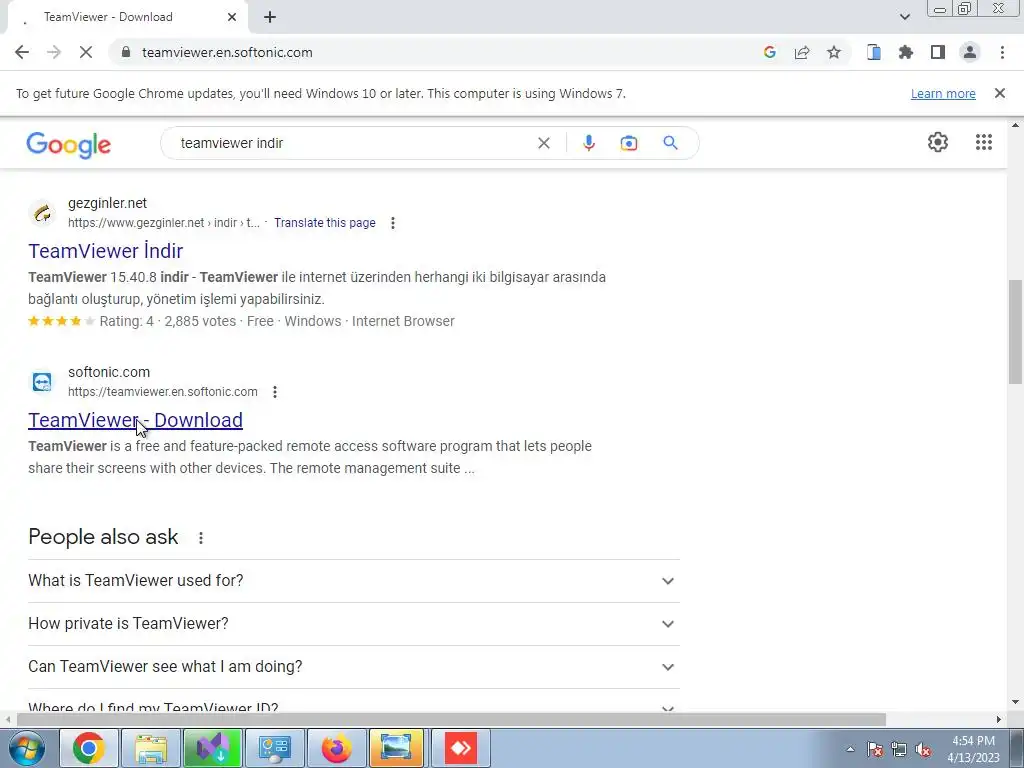Share this page via the share icon
Screen dimensions: 1024x768
click(802, 52)
